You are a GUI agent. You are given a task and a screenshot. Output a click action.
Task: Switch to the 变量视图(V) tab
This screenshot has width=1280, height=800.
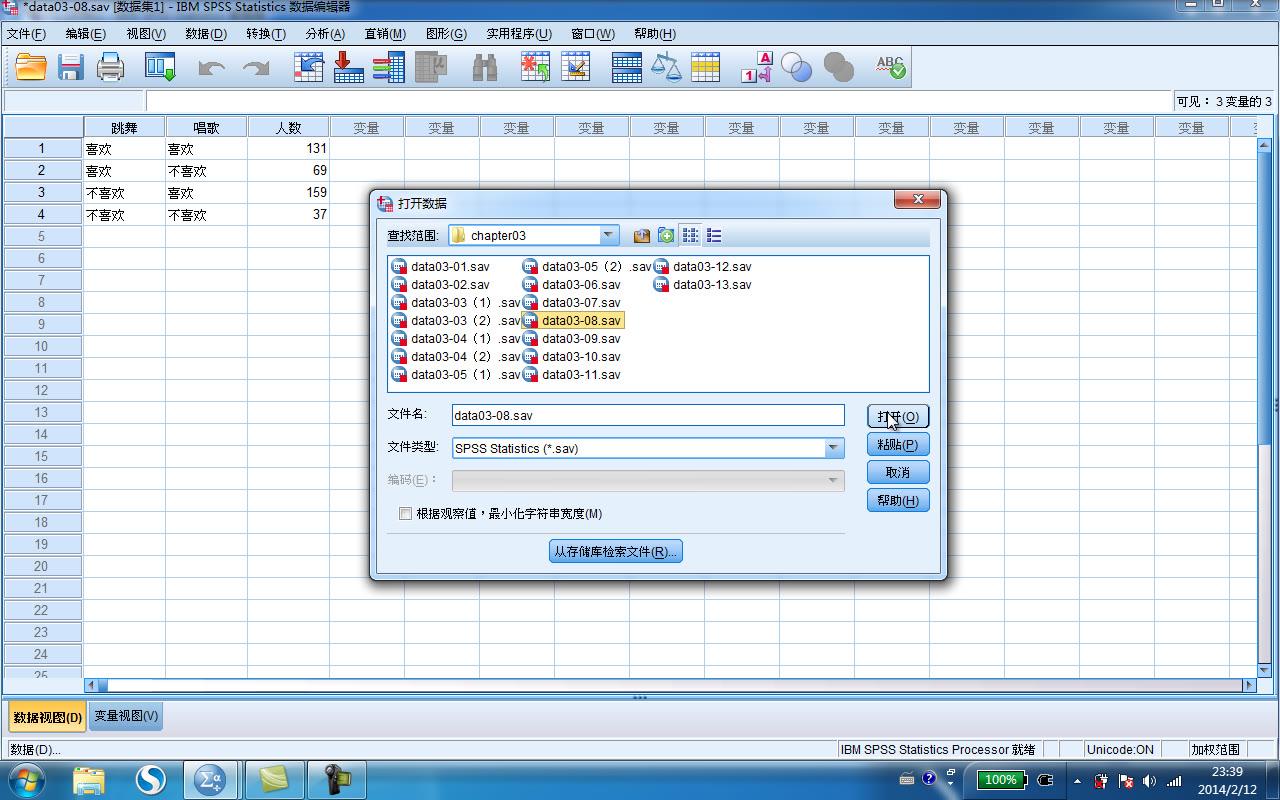[126, 716]
